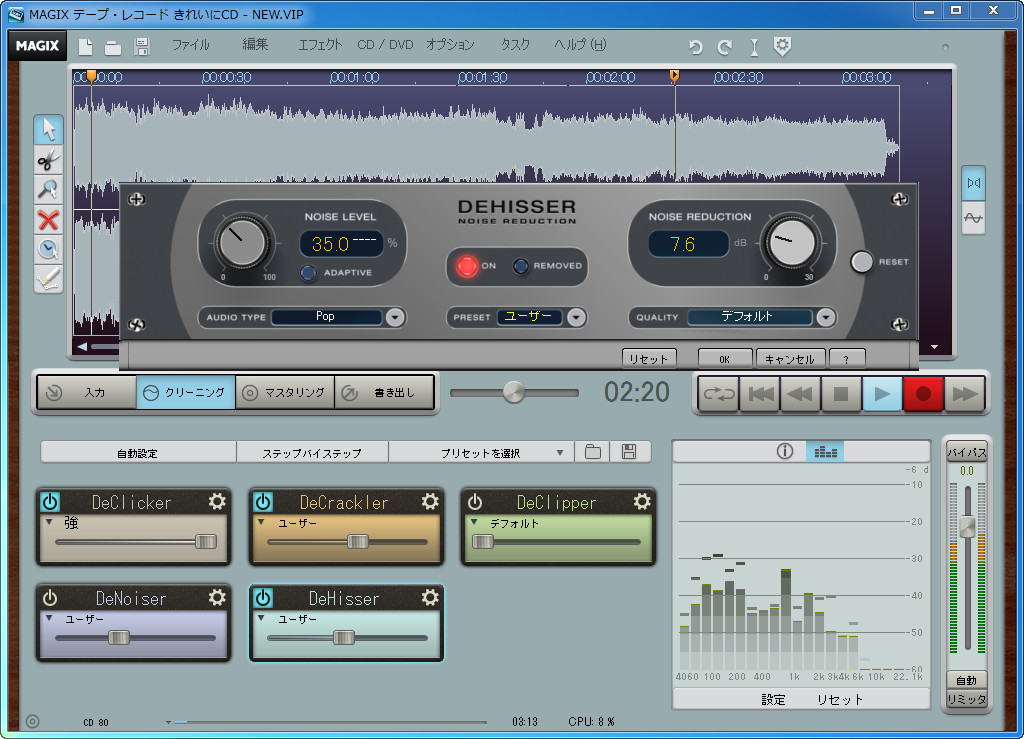Viewport: 1024px width, 739px height.
Task: Click the DeNoiser slider handle
Action: click(118, 637)
